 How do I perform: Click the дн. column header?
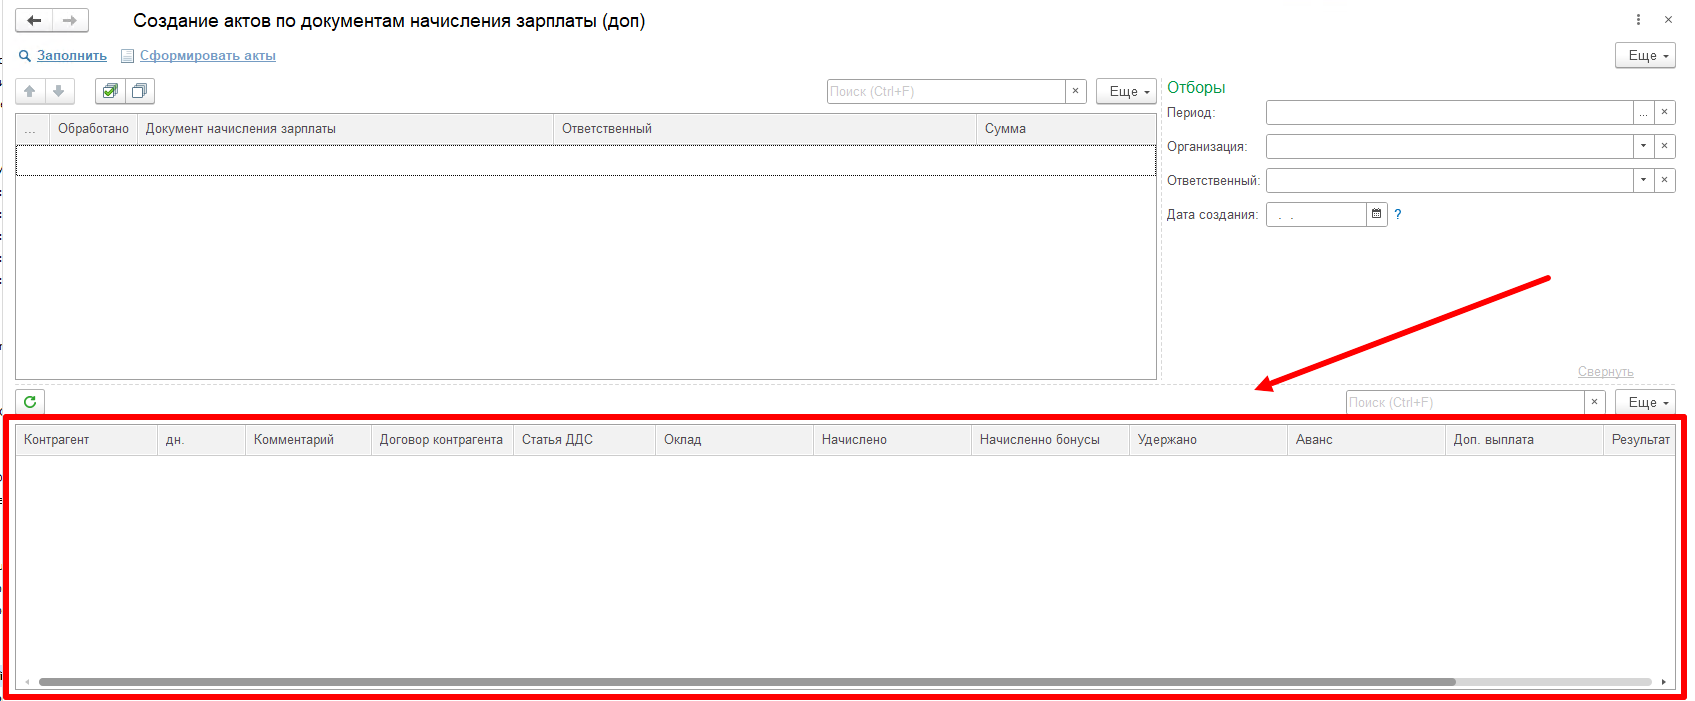click(x=201, y=440)
